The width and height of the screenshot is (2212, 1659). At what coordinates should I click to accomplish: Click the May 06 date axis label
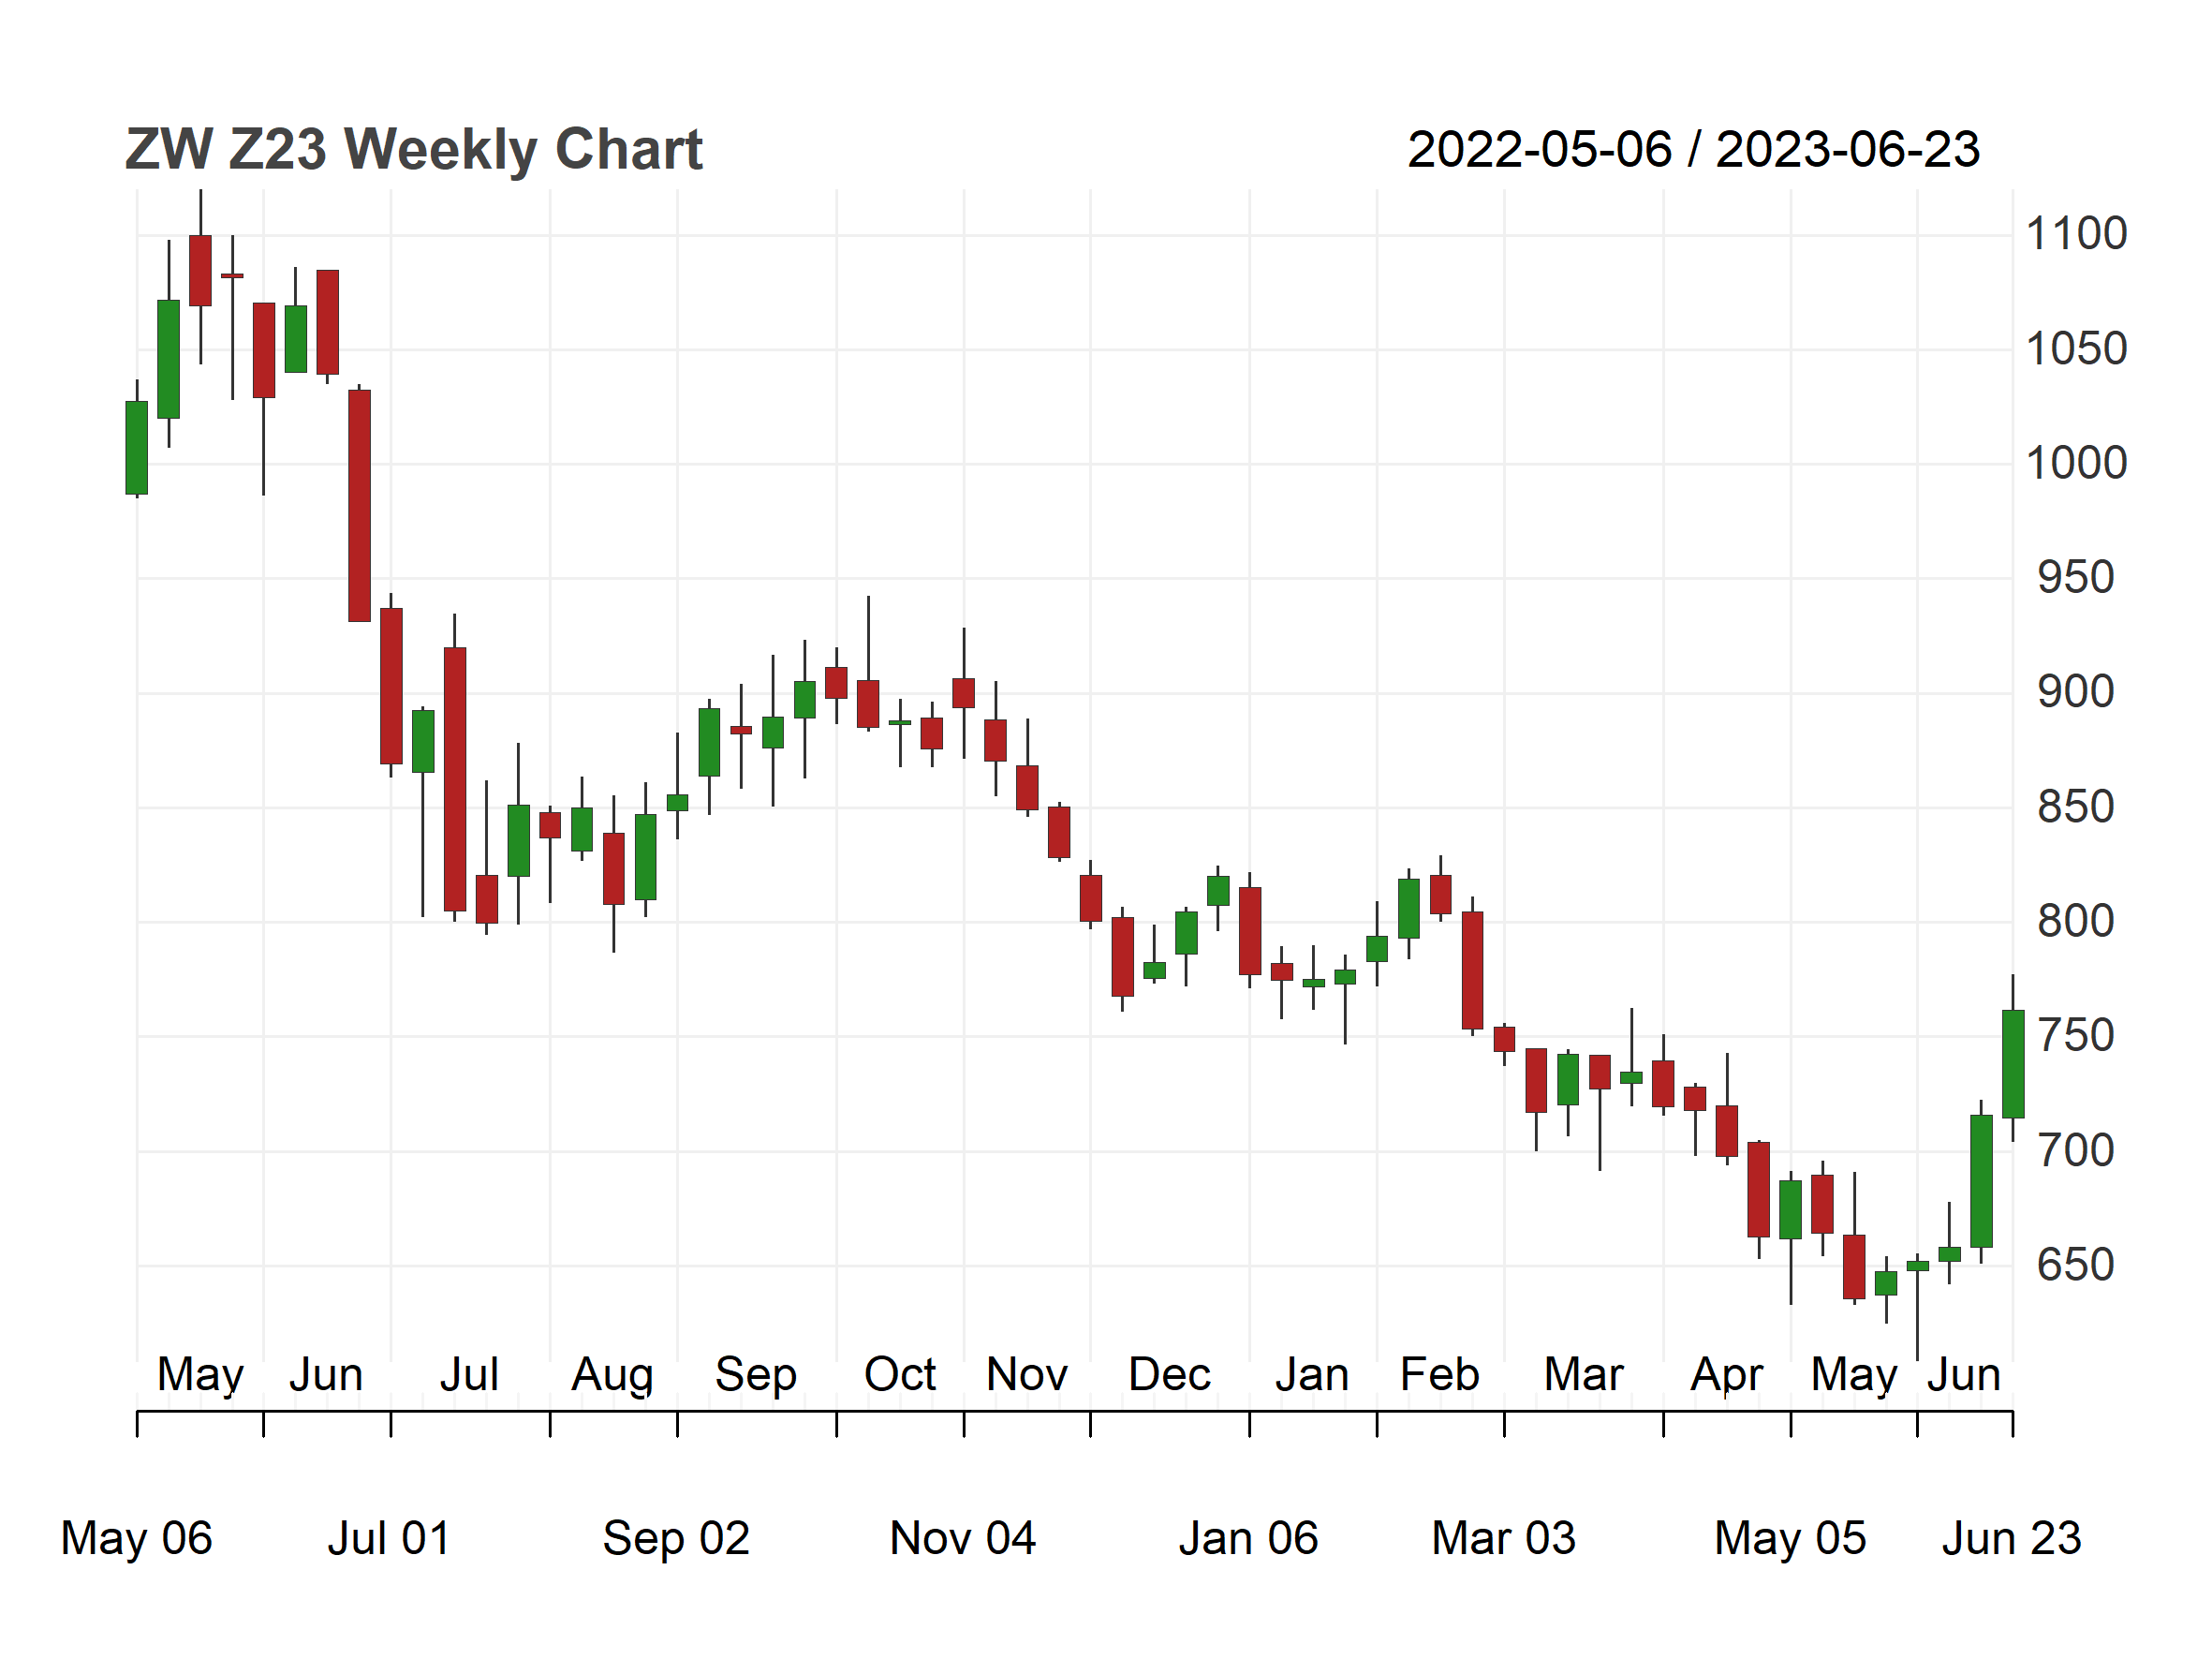(x=136, y=1538)
